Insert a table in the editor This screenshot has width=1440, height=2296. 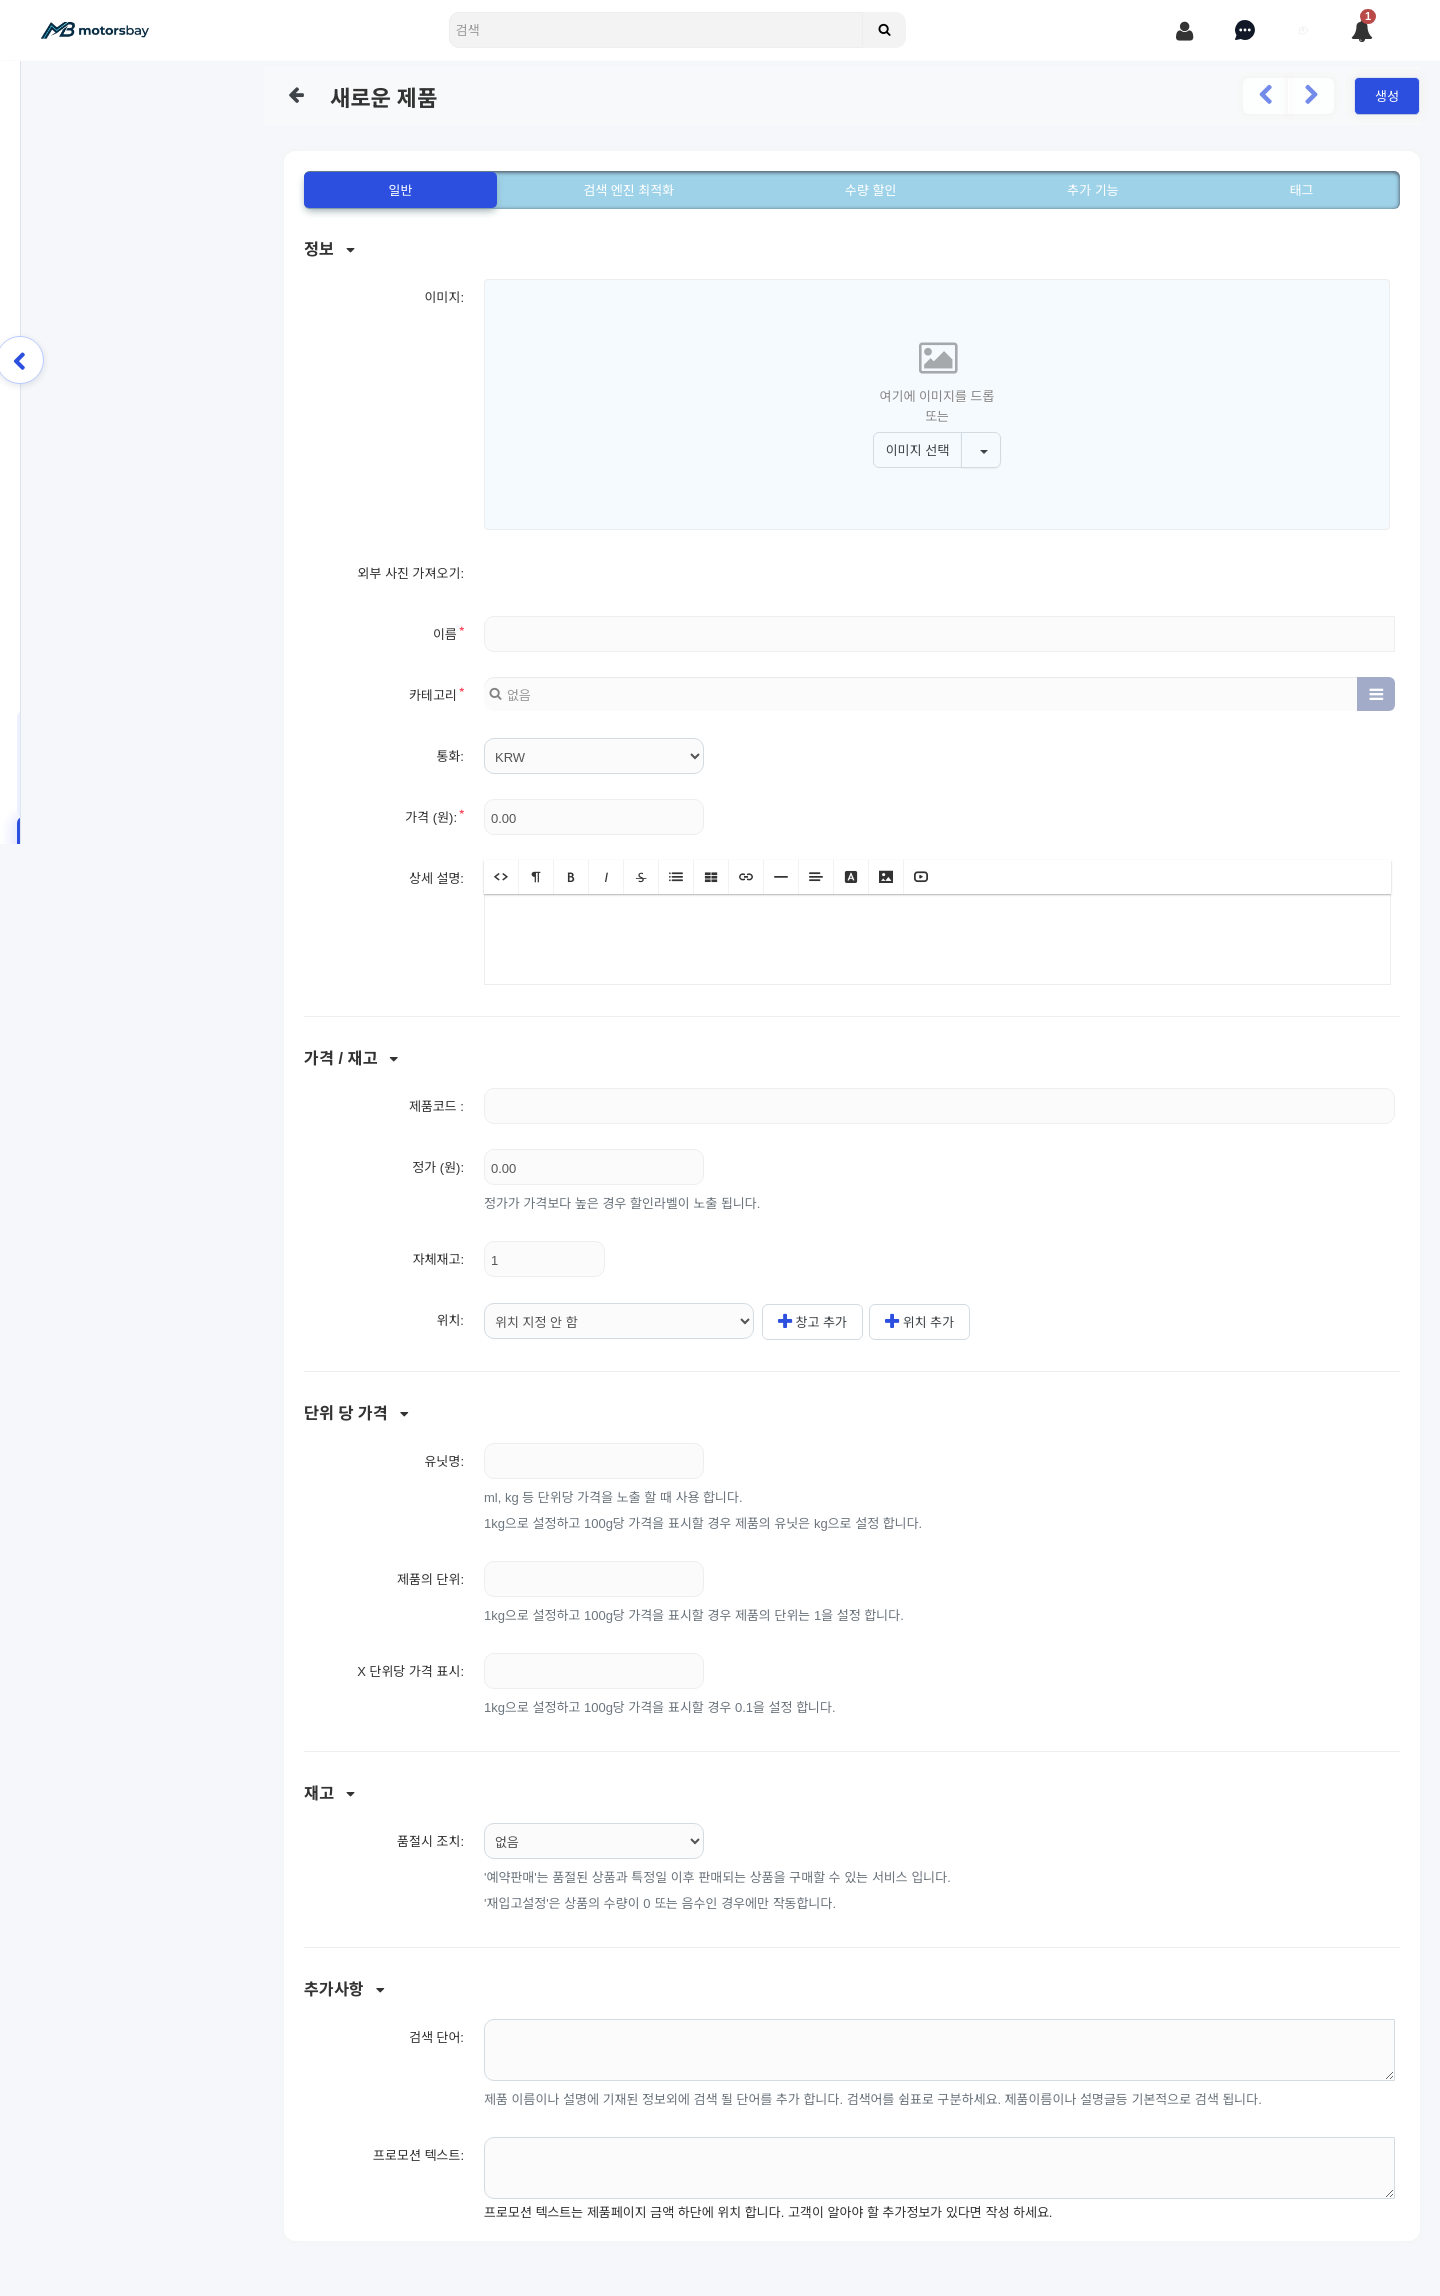point(711,877)
